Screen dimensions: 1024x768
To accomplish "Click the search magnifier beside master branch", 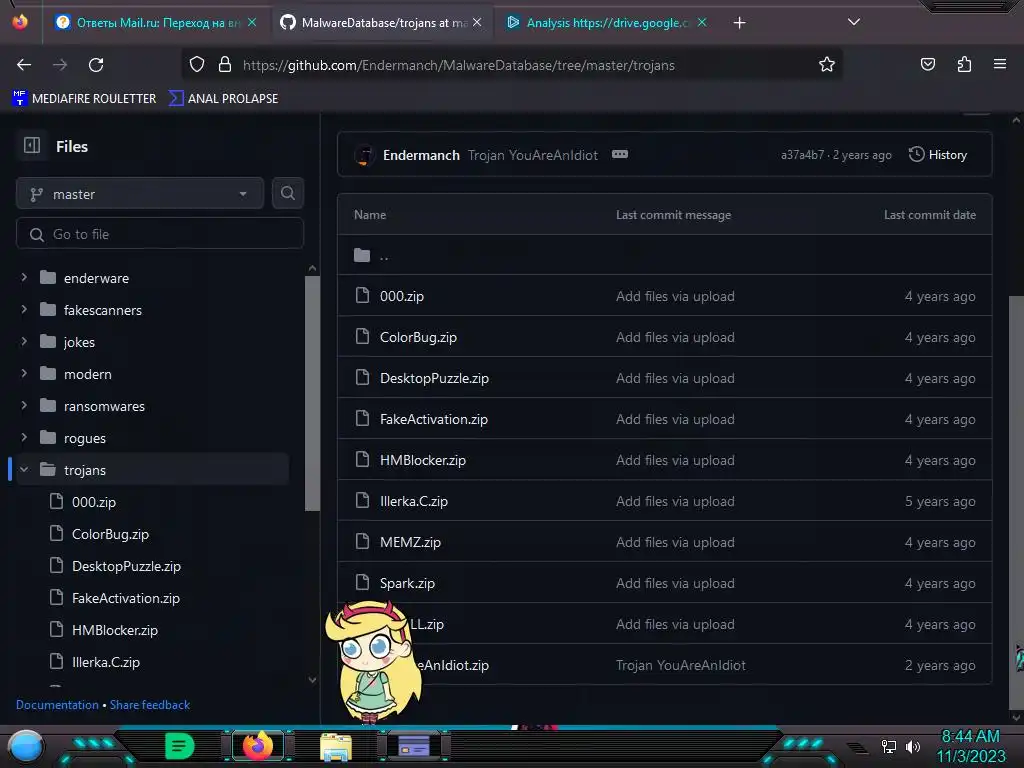I will (287, 193).
